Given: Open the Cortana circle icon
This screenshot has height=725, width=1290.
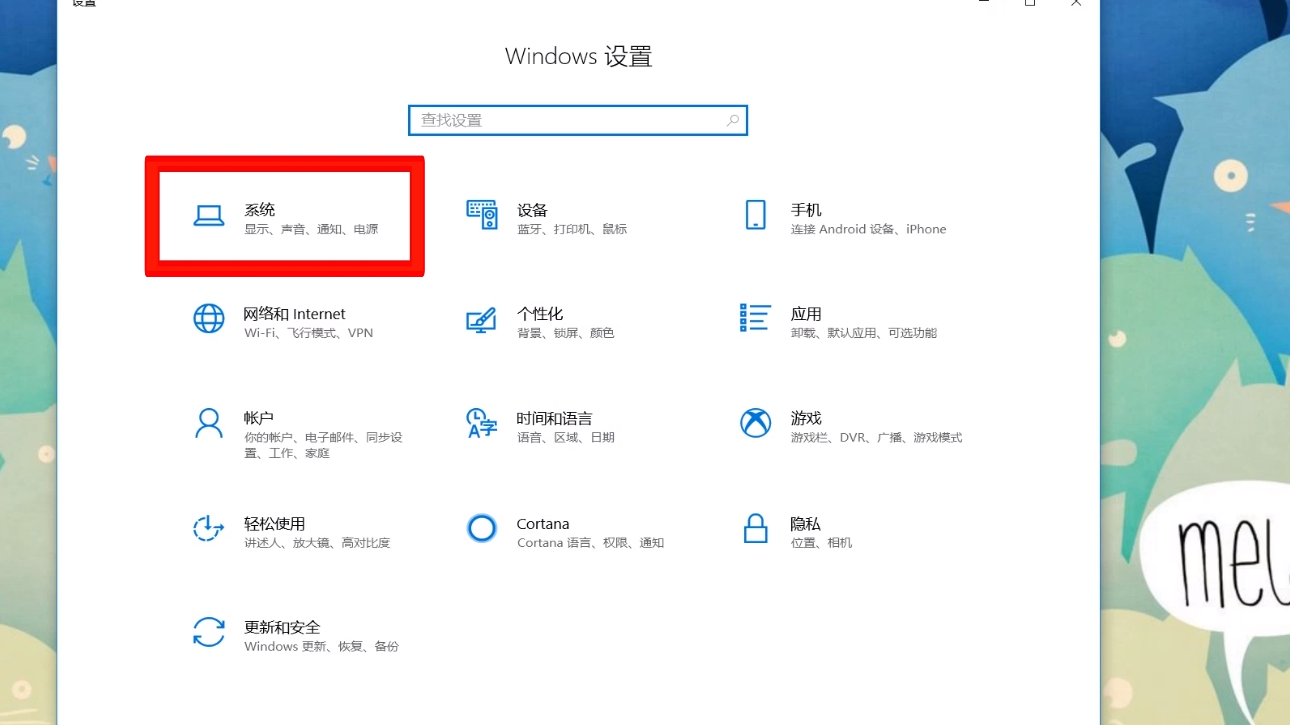Looking at the screenshot, I should click(x=482, y=528).
